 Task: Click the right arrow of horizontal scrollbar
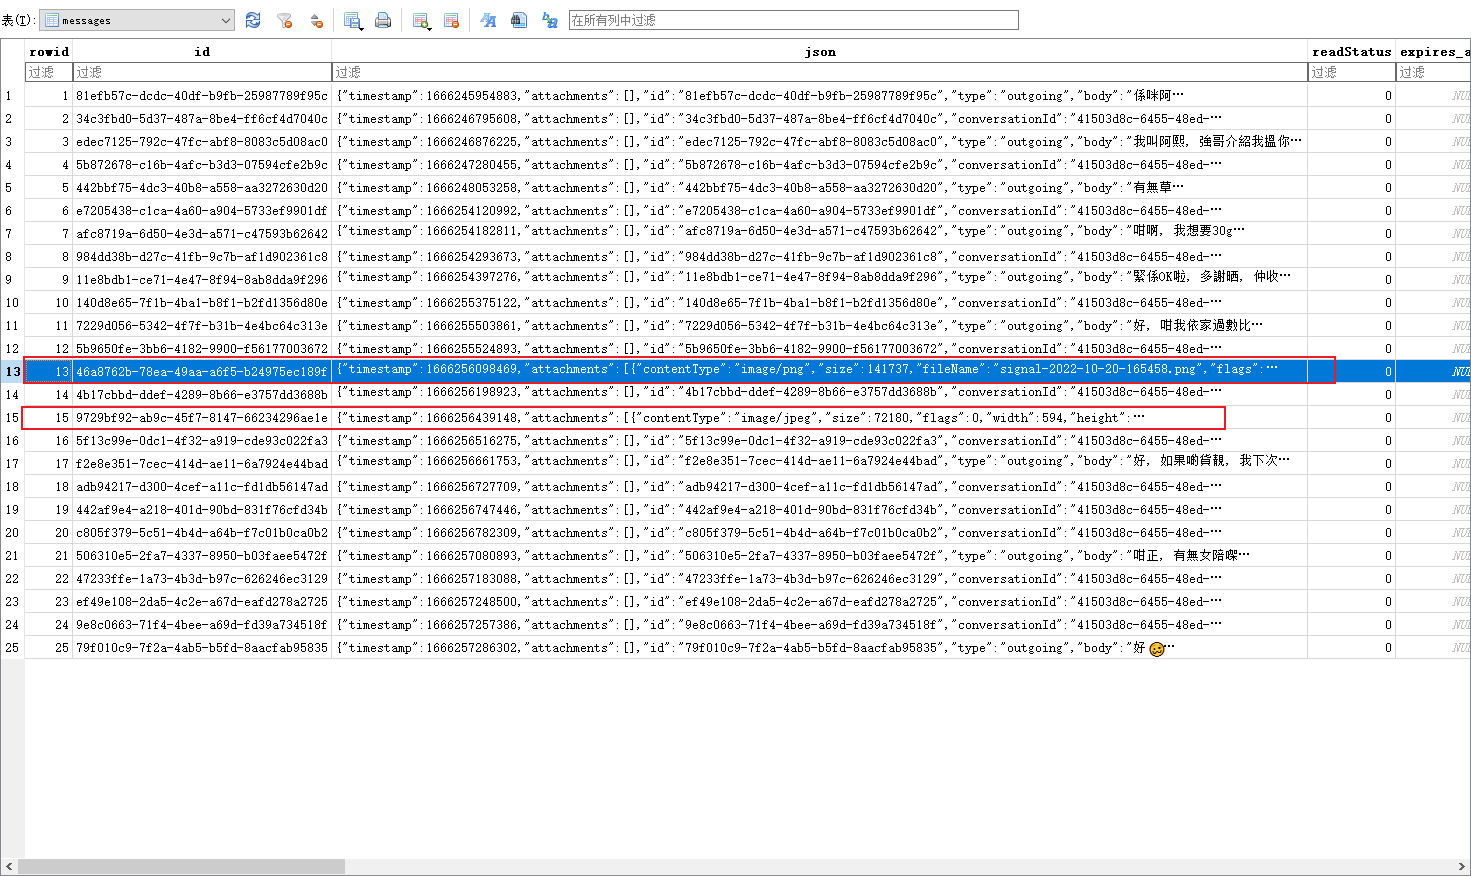[1462, 866]
